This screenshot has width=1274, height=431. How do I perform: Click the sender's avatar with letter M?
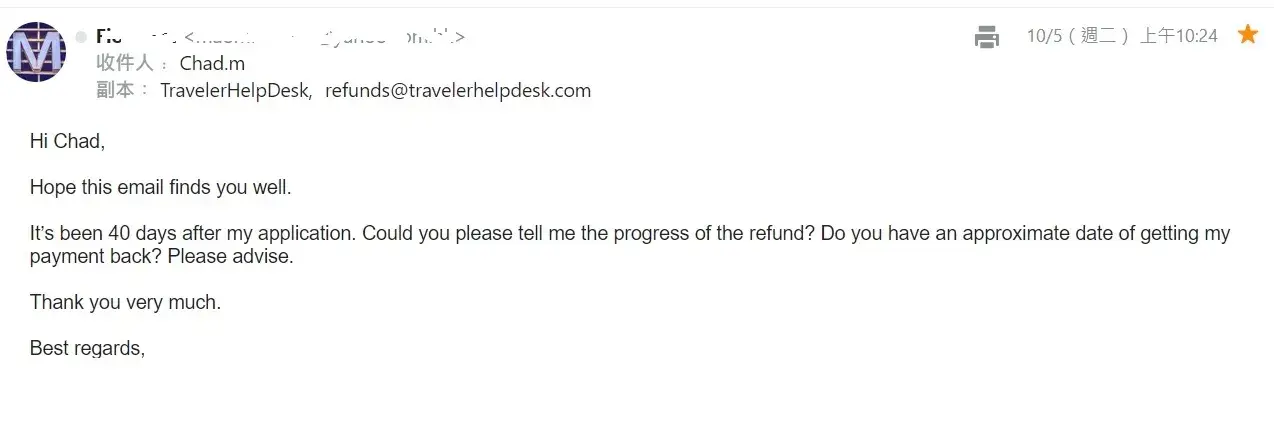pyautogui.click(x=36, y=52)
